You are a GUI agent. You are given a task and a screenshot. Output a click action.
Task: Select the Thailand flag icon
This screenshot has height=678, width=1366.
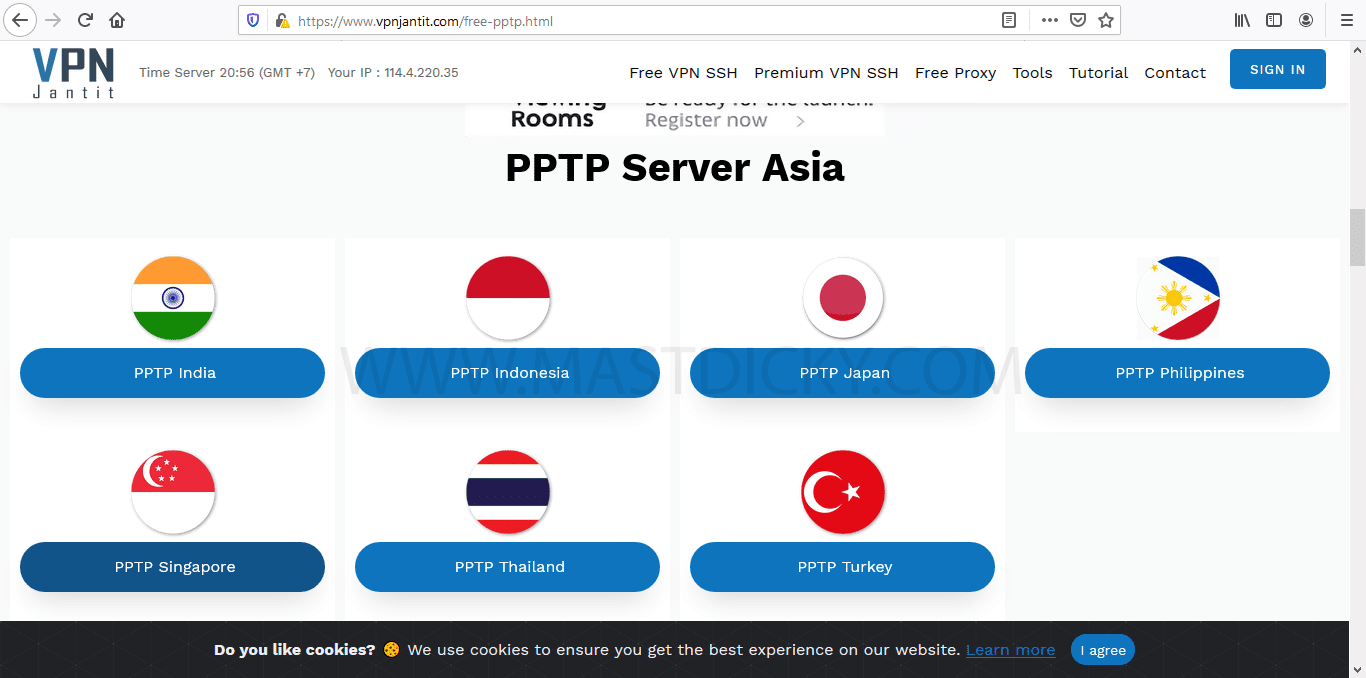pyautogui.click(x=508, y=492)
